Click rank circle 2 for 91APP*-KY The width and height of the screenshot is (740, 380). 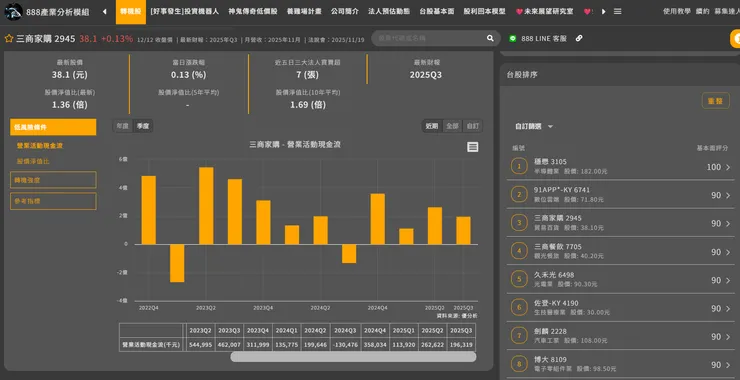pyautogui.click(x=519, y=194)
